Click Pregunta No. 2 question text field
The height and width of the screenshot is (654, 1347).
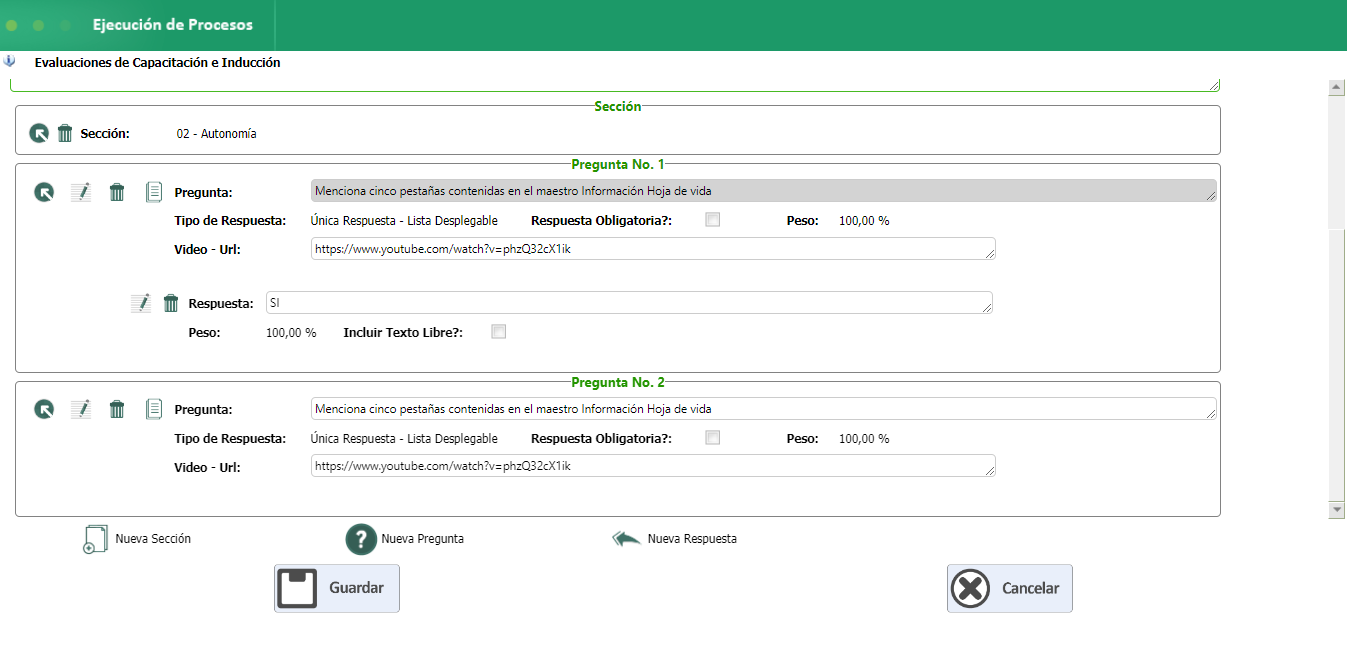pyautogui.click(x=764, y=409)
